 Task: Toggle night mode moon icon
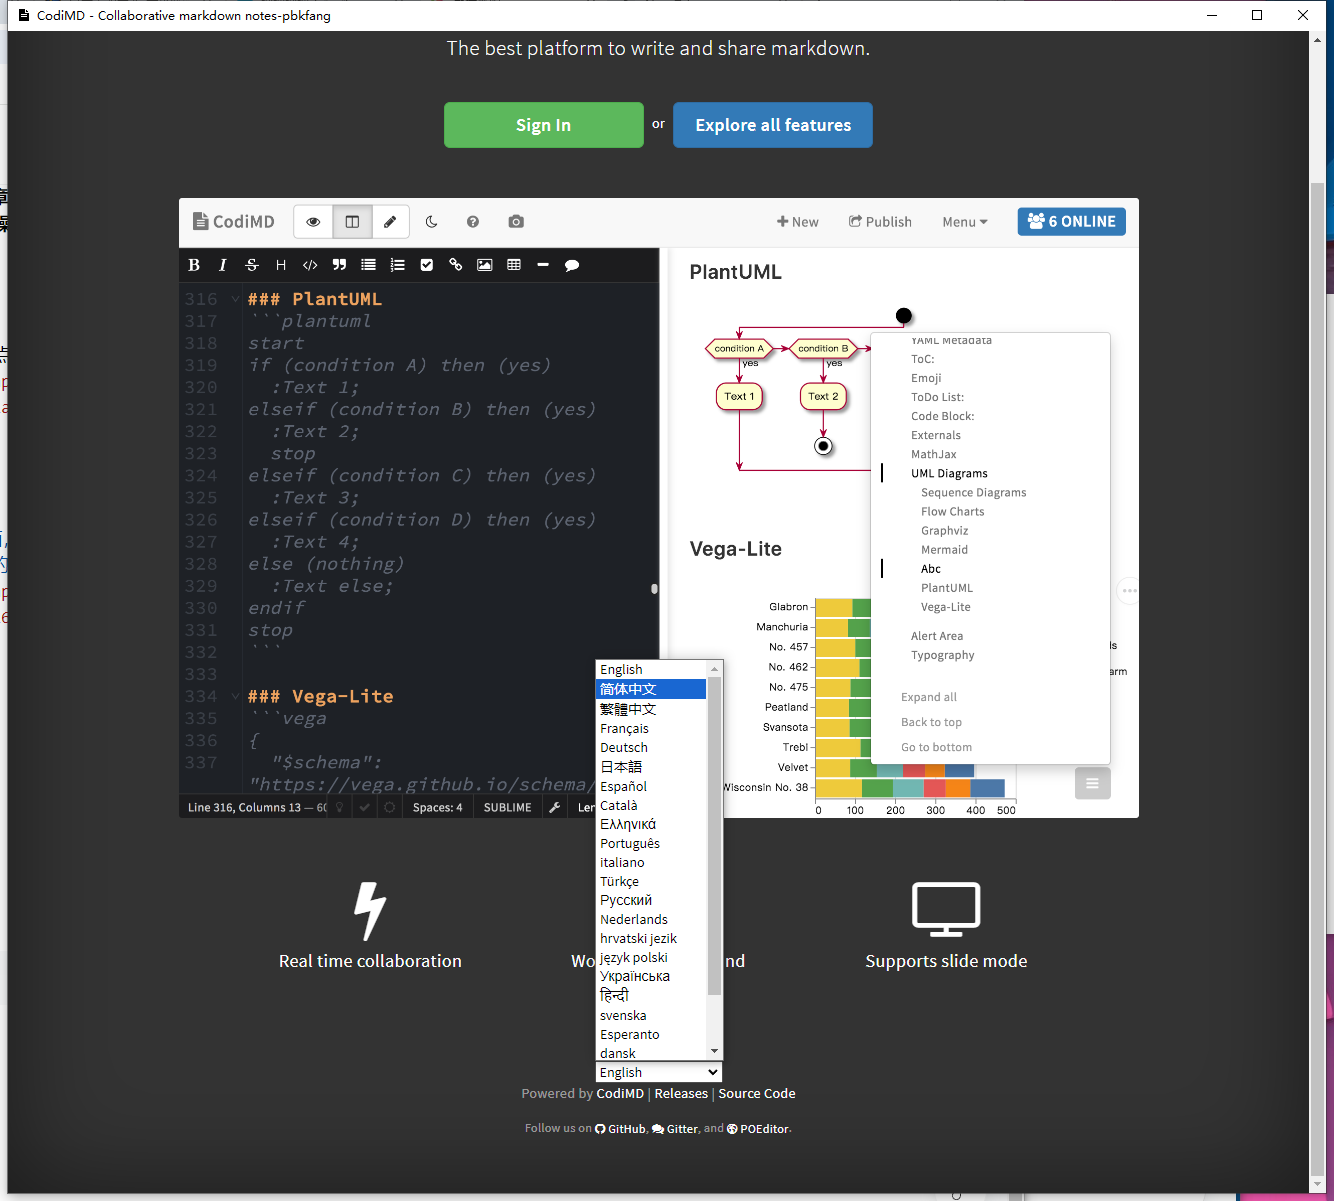coord(431,222)
